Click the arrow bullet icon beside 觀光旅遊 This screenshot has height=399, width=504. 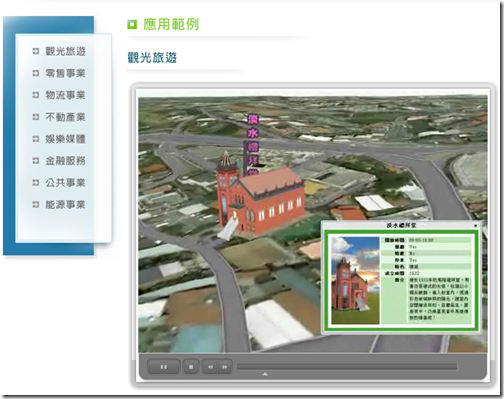pos(36,51)
